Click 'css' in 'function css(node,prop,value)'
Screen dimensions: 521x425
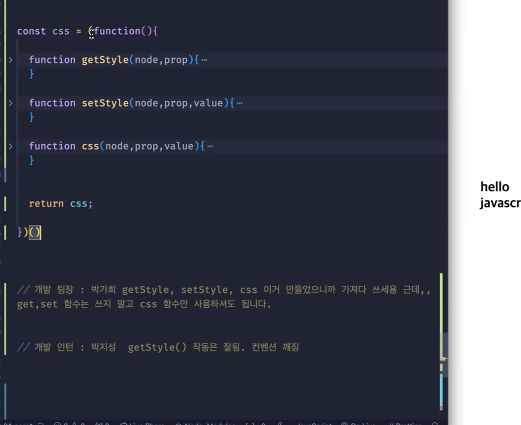(x=90, y=146)
